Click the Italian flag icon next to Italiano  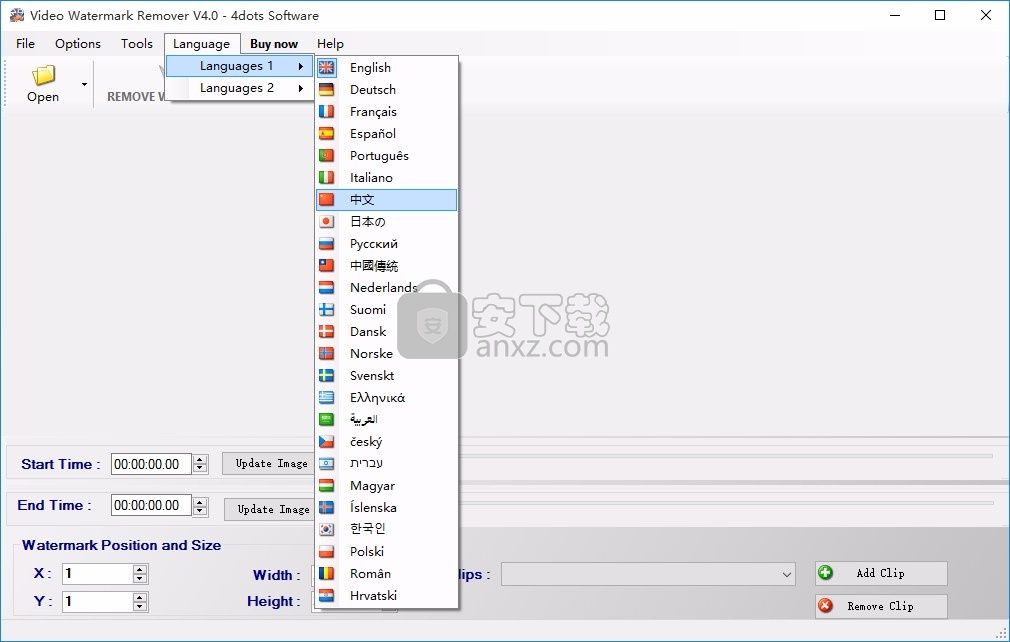point(327,177)
